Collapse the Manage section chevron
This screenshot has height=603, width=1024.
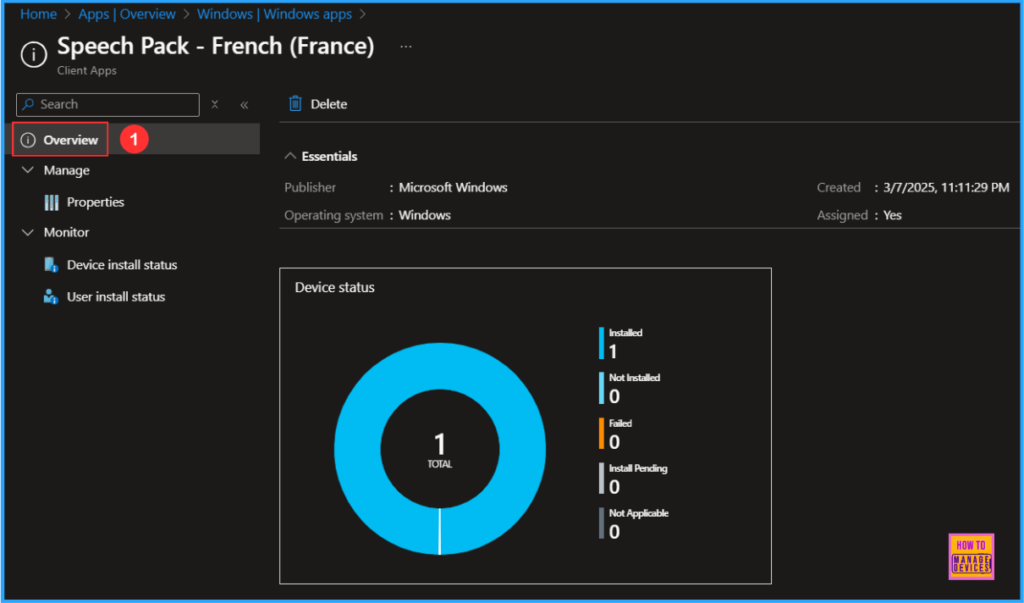pyautogui.click(x=27, y=170)
